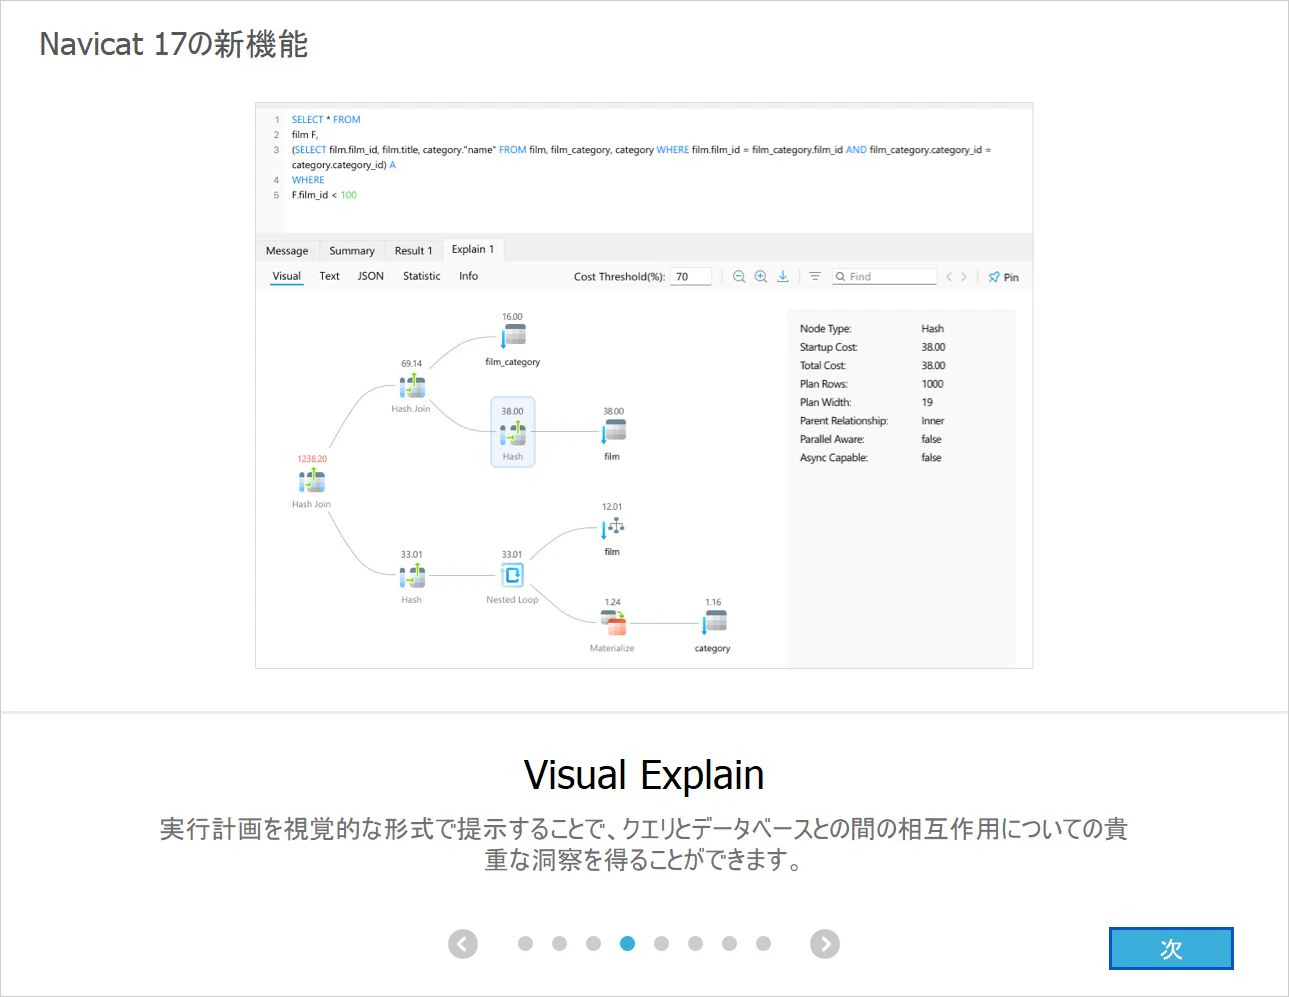
Task: Click the 'Total Cost:' property label
Action: pyautogui.click(x=823, y=366)
